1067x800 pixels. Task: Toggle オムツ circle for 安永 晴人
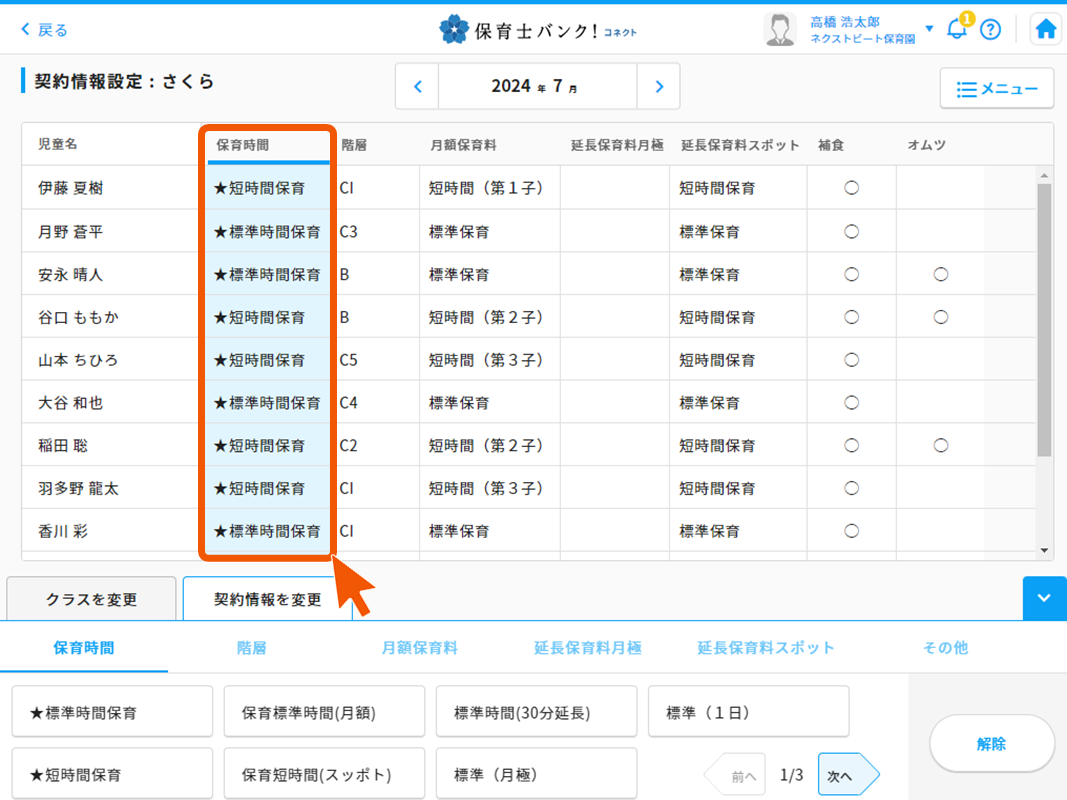click(940, 274)
